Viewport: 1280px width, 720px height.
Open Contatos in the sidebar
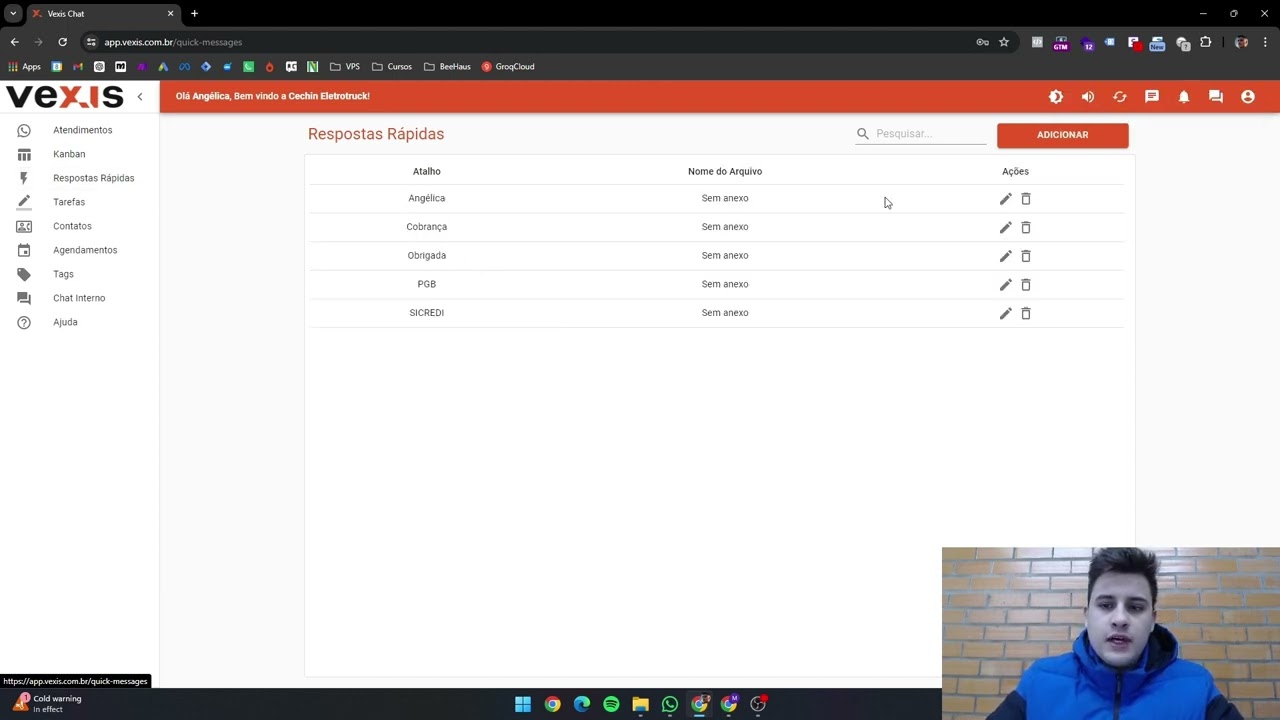pos(79,226)
